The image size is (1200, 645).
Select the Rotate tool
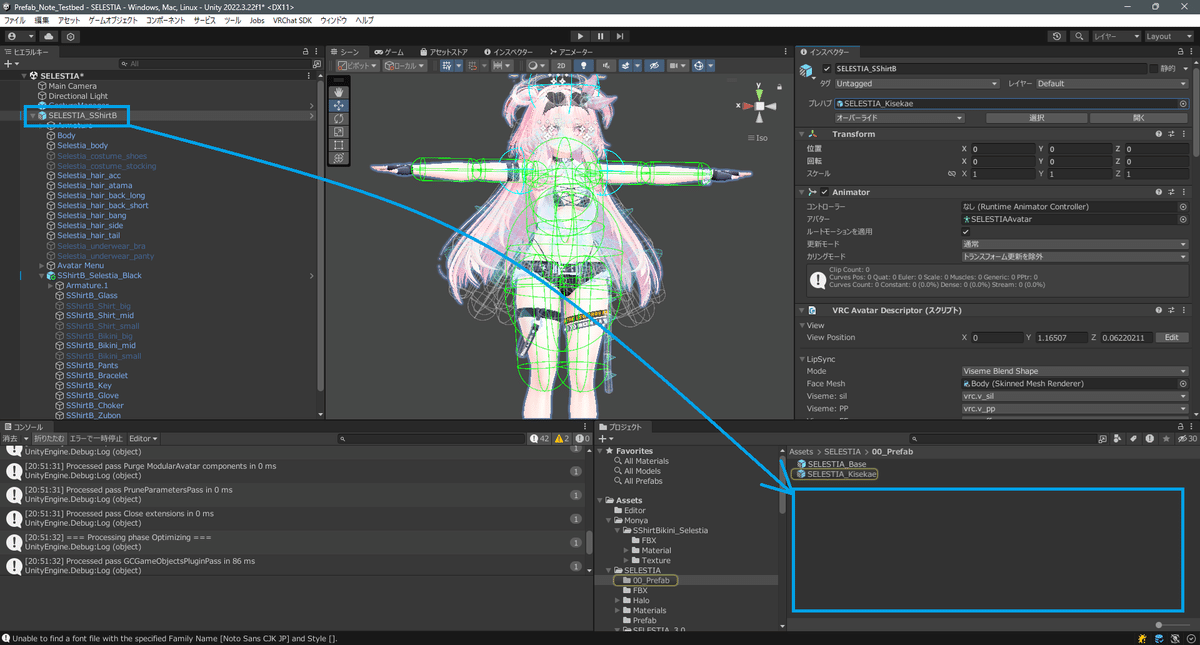(x=339, y=119)
